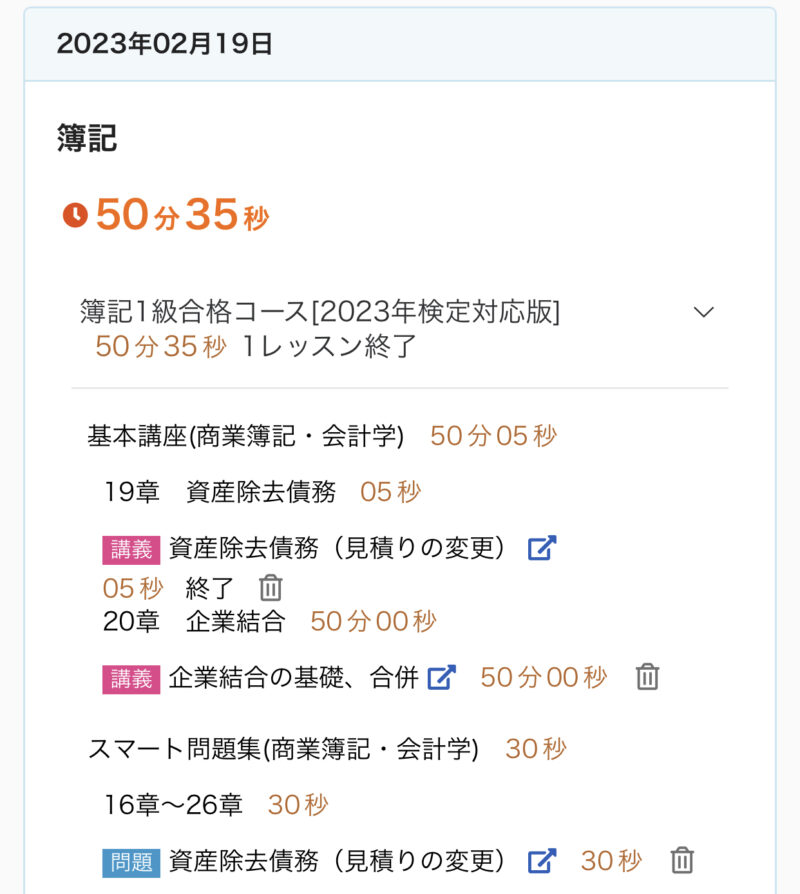Click the 講義 badge beside 企業結合の基礎、合併
The image size is (800, 894).
(131, 678)
